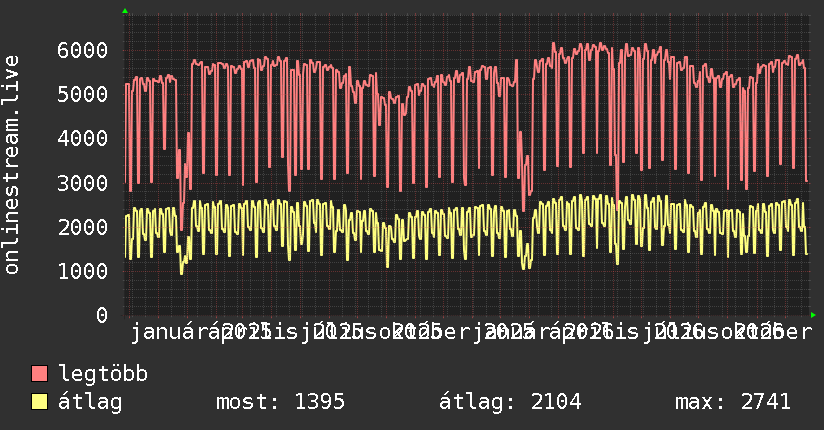Click the átlag: 2104 statistic
The height and width of the screenshot is (430, 824).
coord(510,402)
